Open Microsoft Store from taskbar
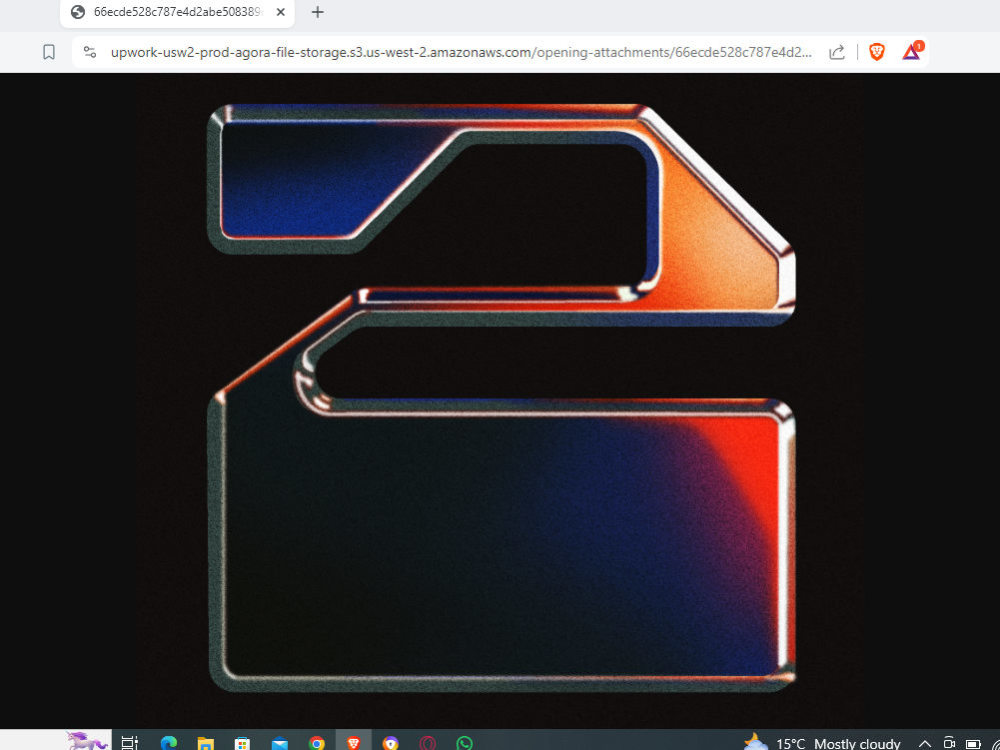The image size is (1000, 750). pyautogui.click(x=242, y=744)
